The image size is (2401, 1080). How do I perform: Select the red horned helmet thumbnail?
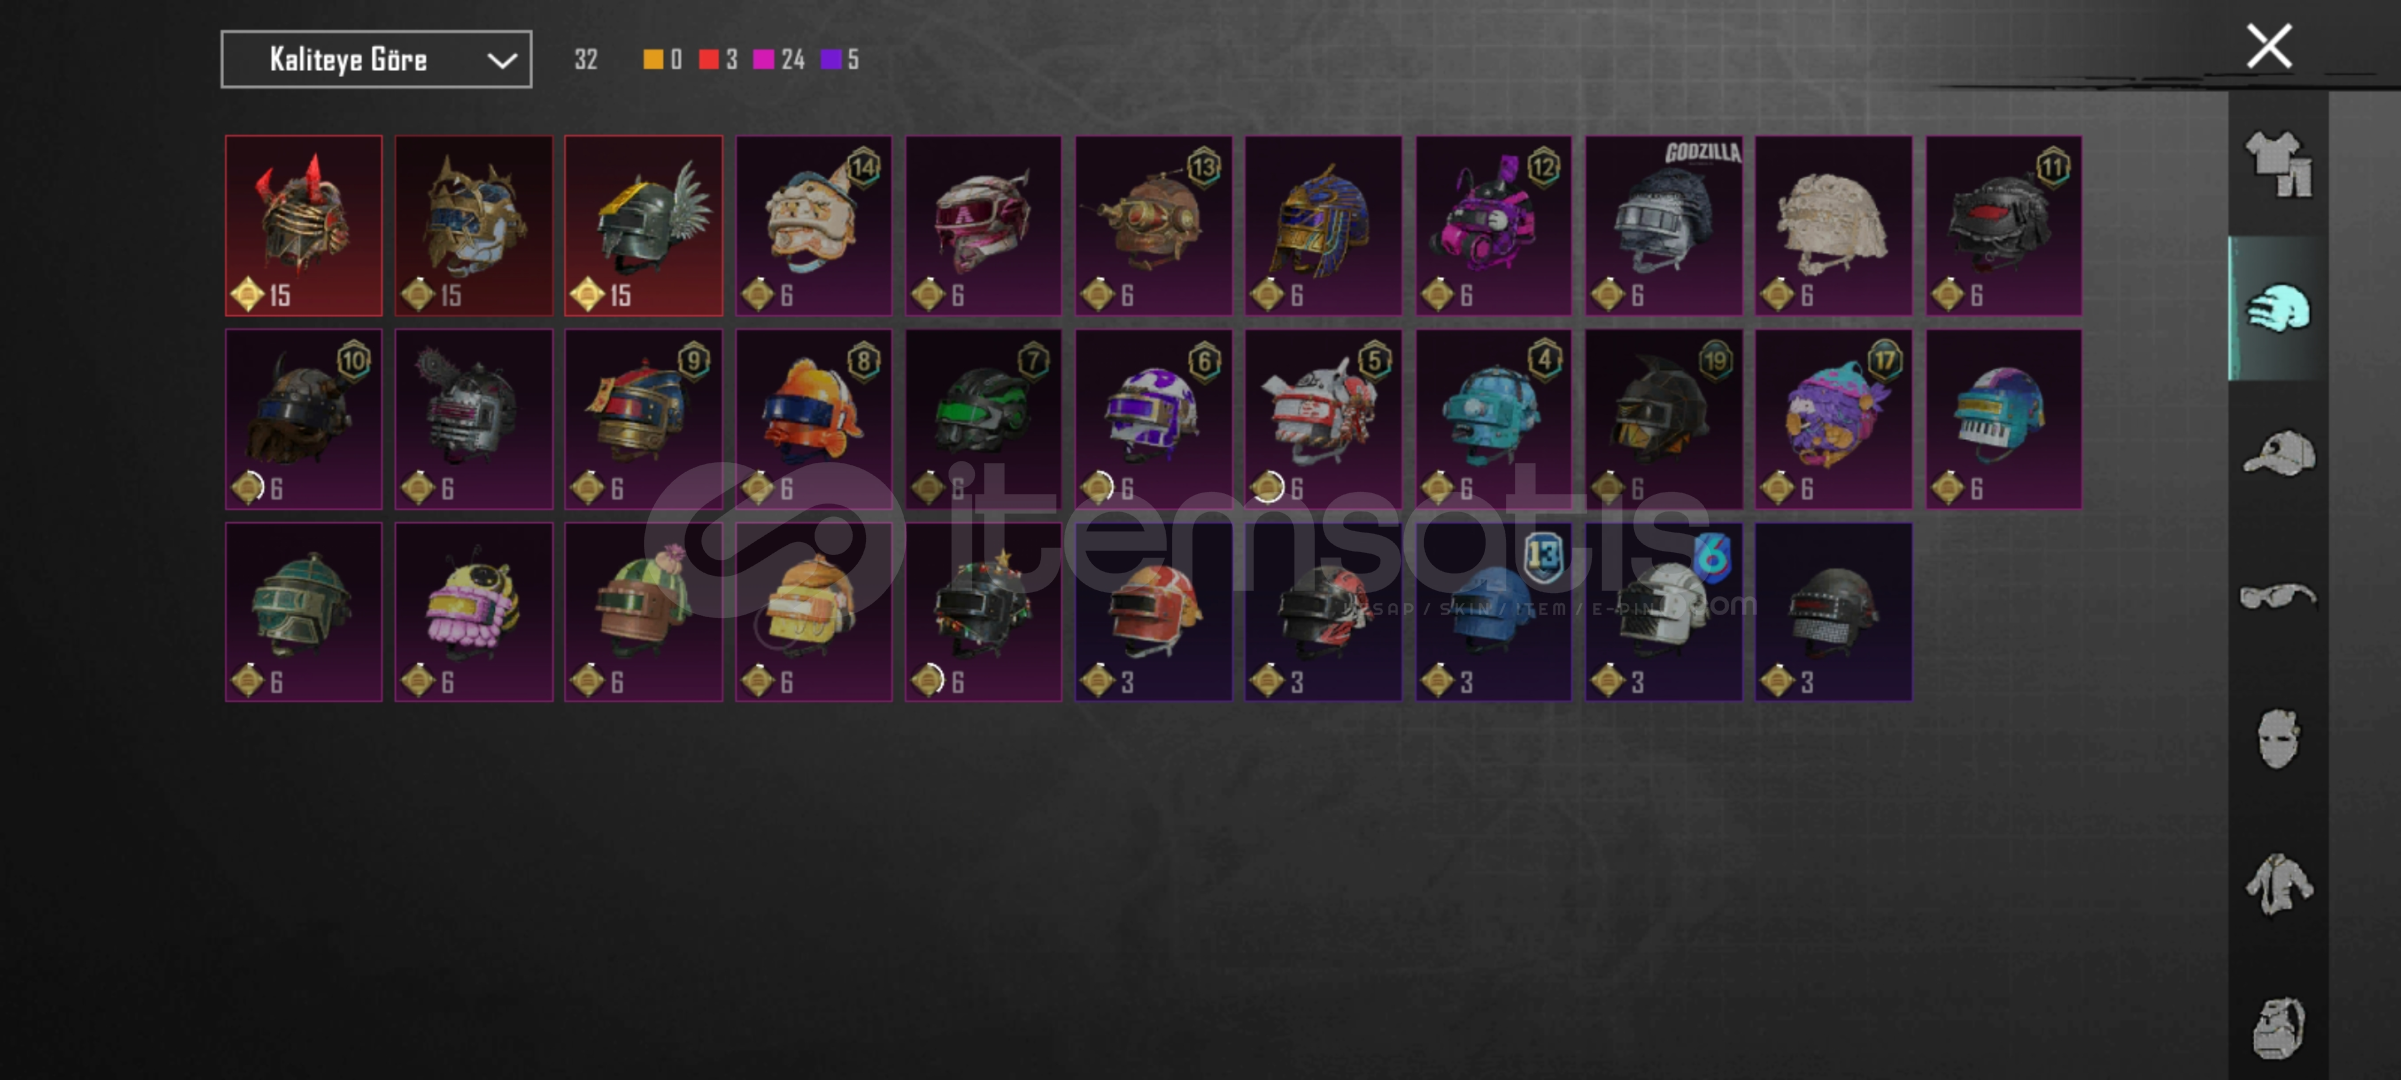[304, 226]
